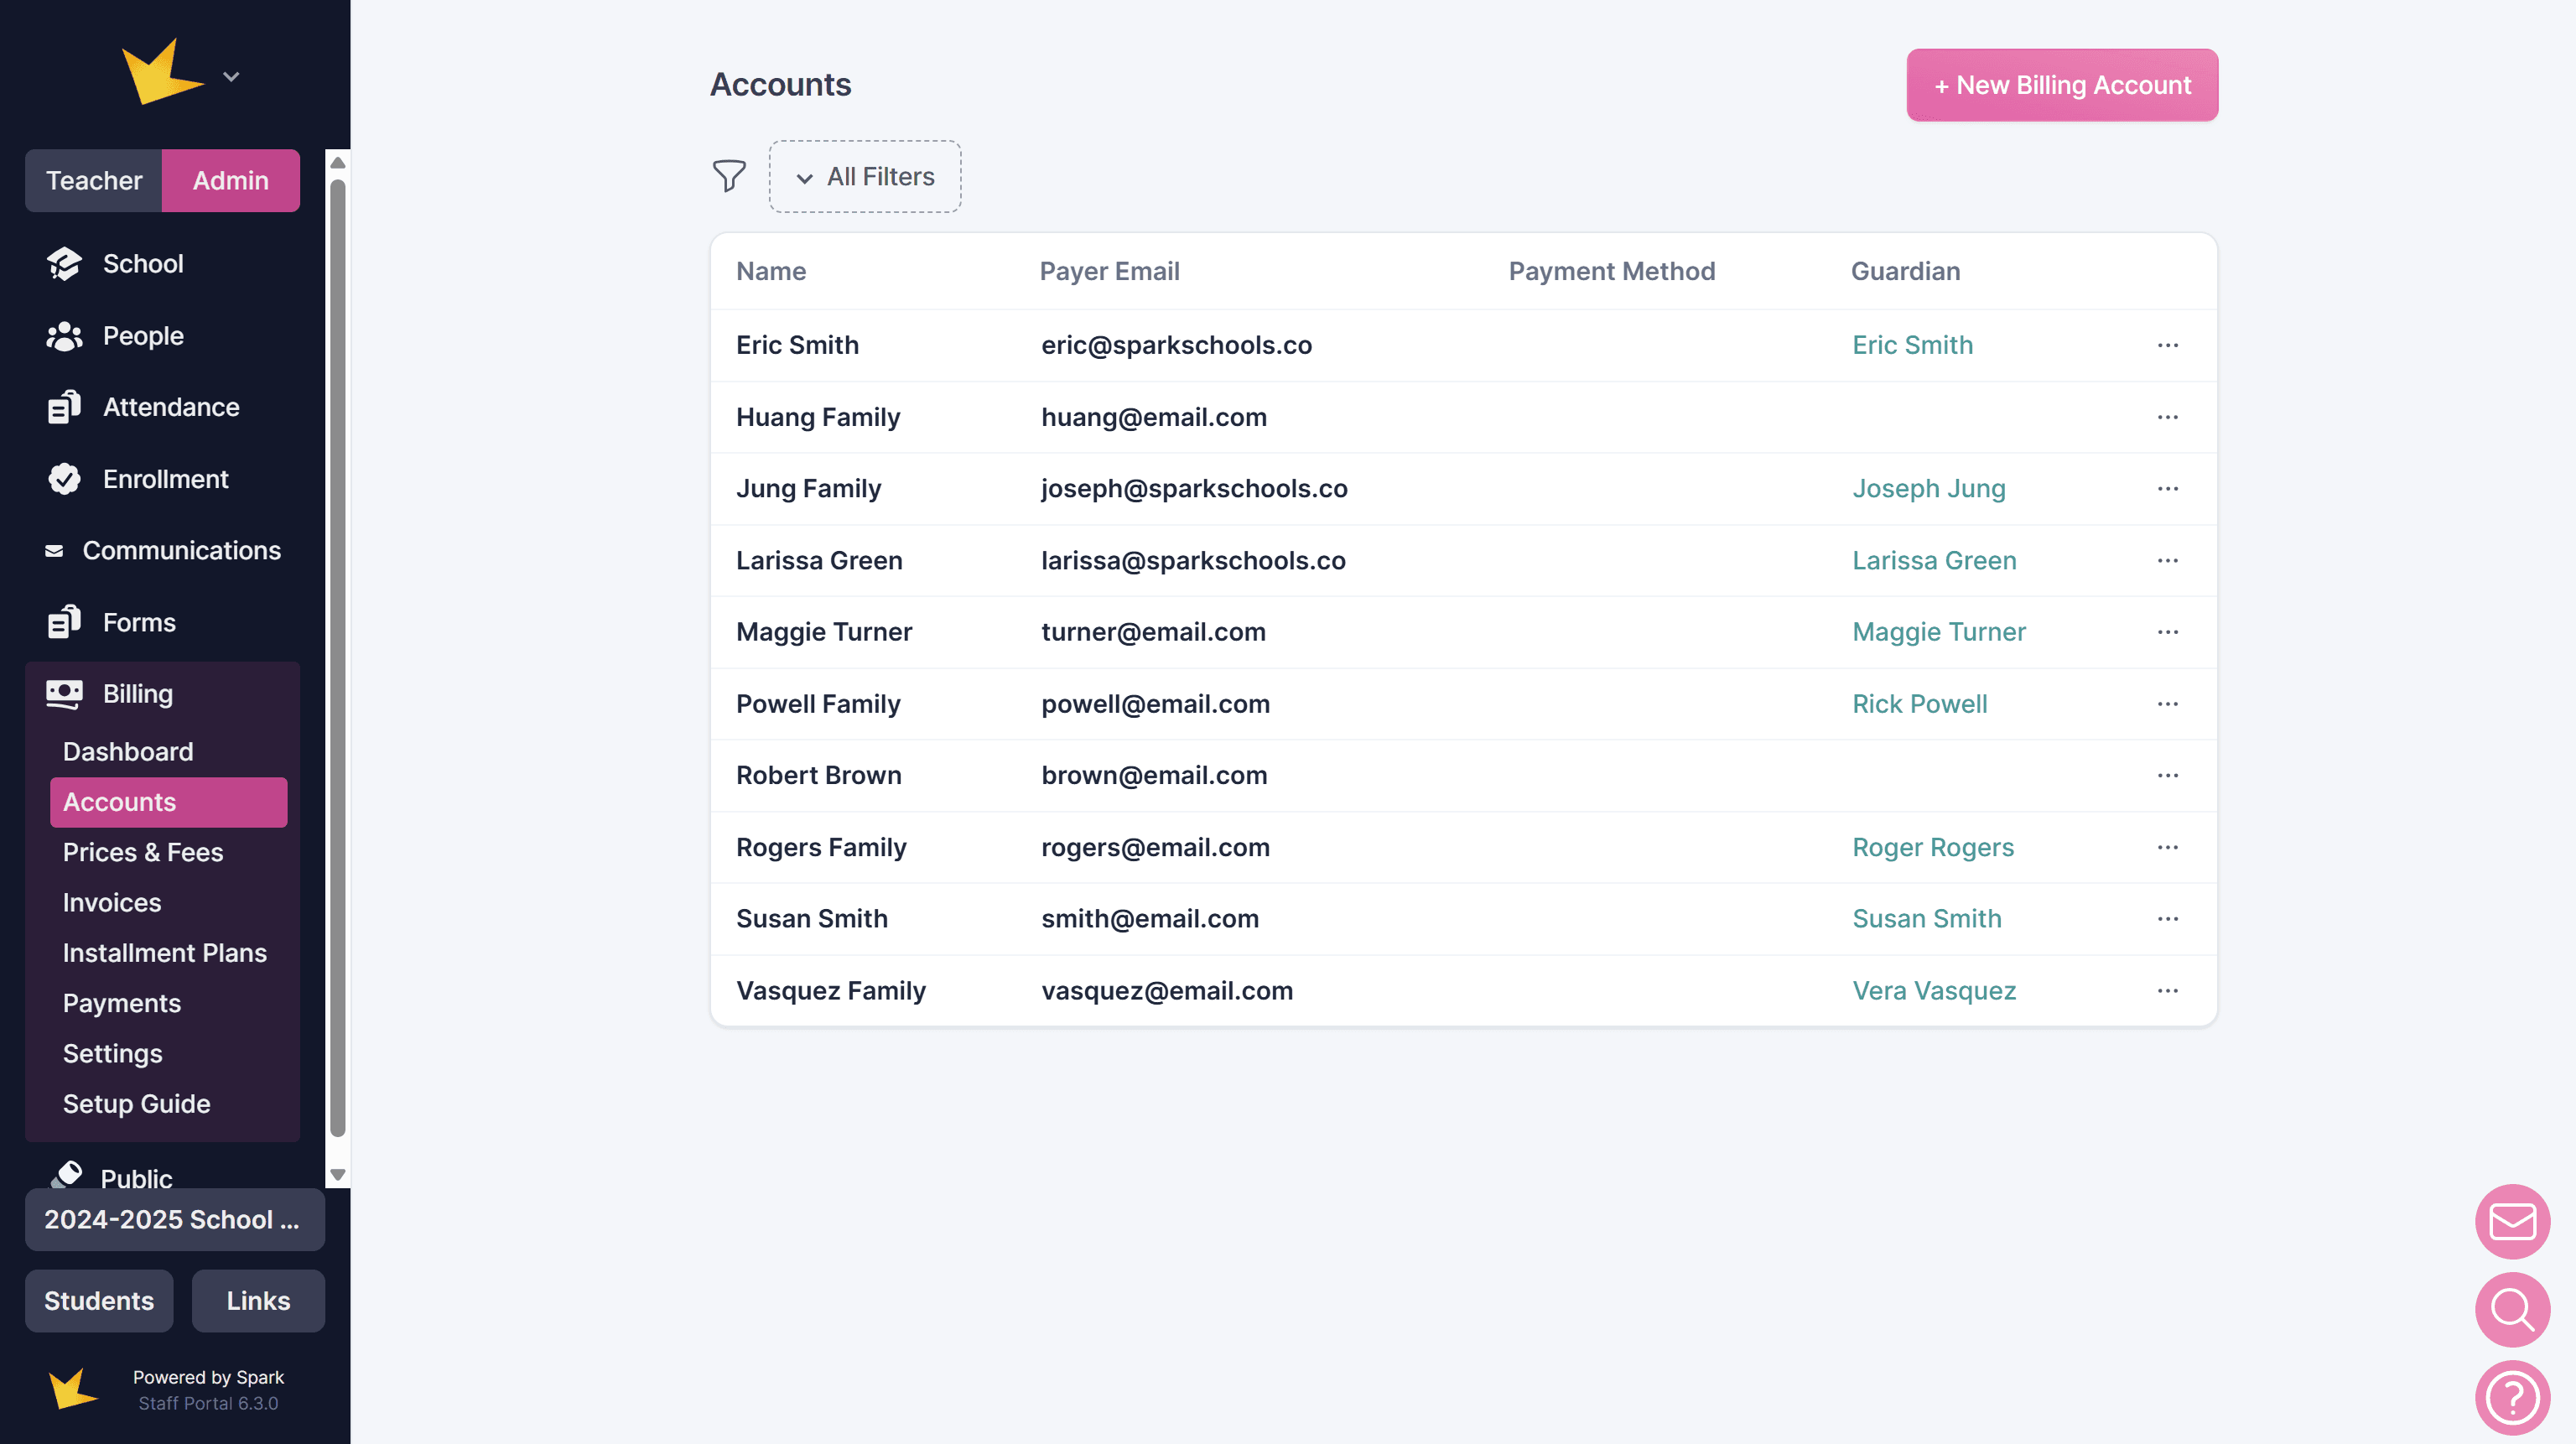Click the New Billing Account button
The width and height of the screenshot is (2576, 1444).
pos(2061,85)
